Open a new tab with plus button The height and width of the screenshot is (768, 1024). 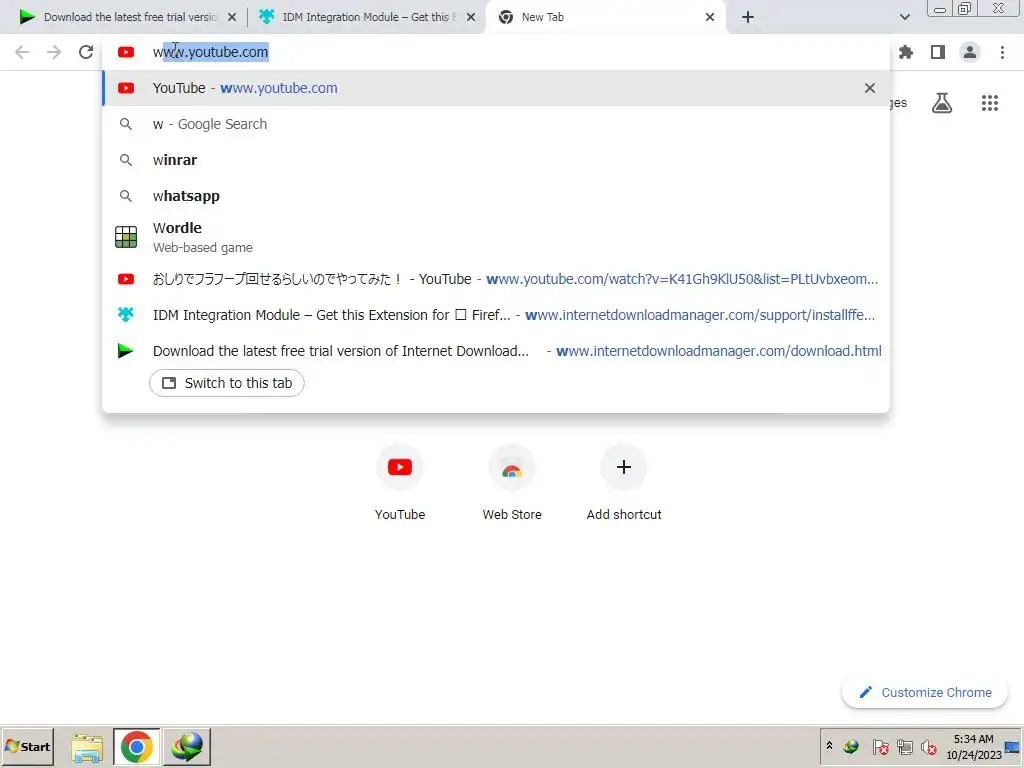coord(748,18)
